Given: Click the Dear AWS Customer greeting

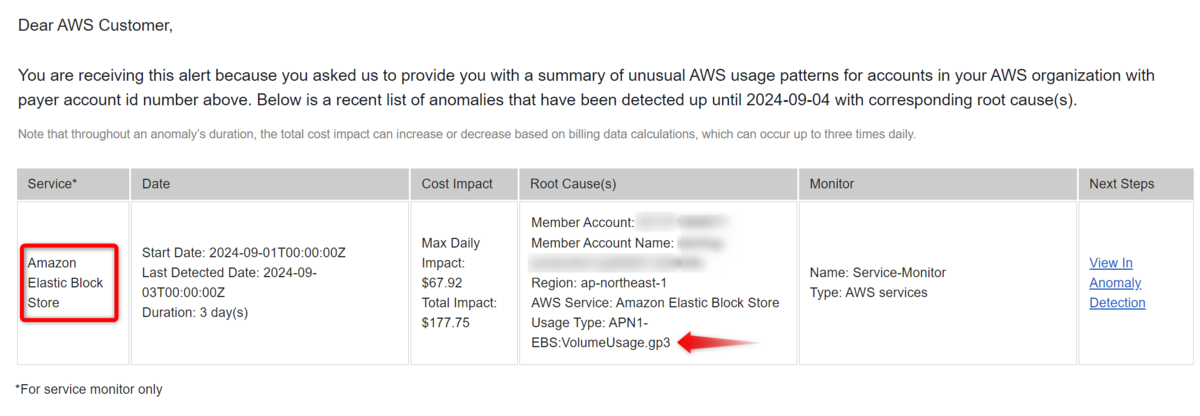Looking at the screenshot, I should [96, 25].
